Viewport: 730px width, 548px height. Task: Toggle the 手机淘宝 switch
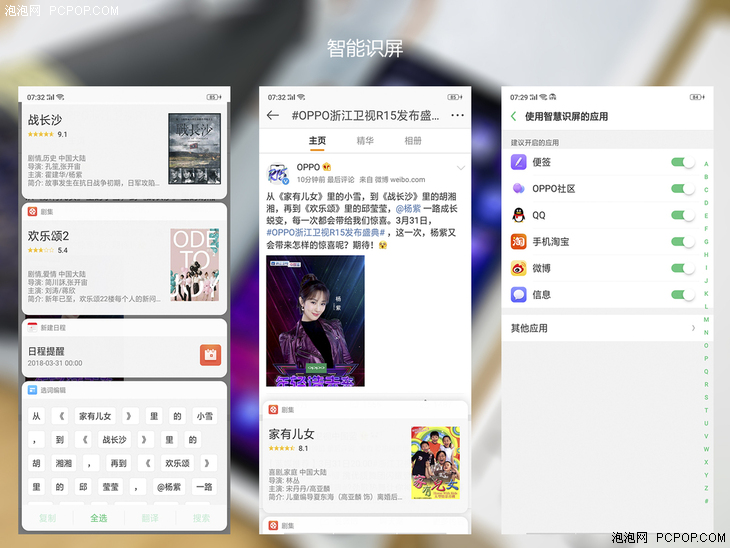coord(683,242)
